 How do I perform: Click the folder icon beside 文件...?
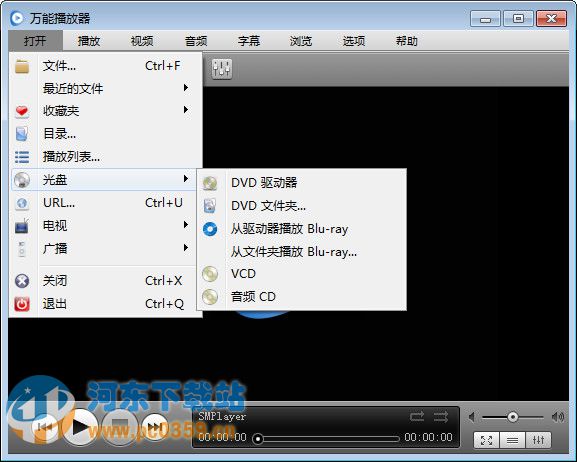tap(22, 67)
